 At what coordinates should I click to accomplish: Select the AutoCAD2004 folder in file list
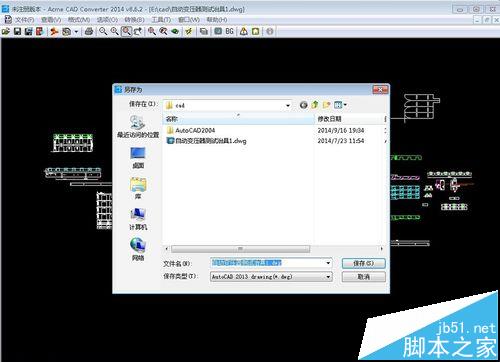[191, 130]
